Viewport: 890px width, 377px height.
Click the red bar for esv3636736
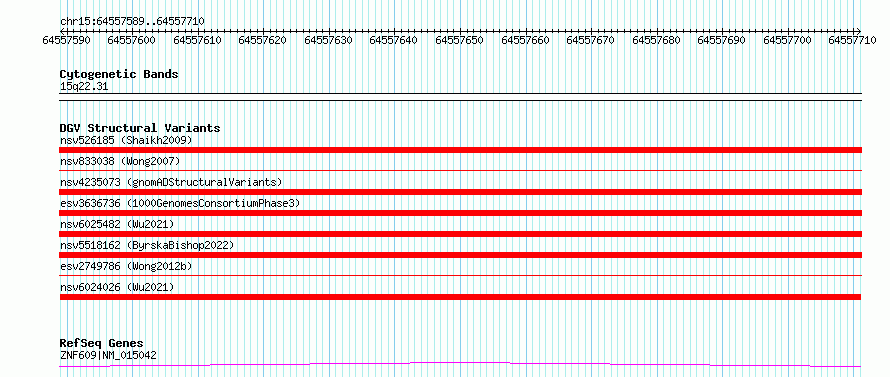click(x=460, y=213)
